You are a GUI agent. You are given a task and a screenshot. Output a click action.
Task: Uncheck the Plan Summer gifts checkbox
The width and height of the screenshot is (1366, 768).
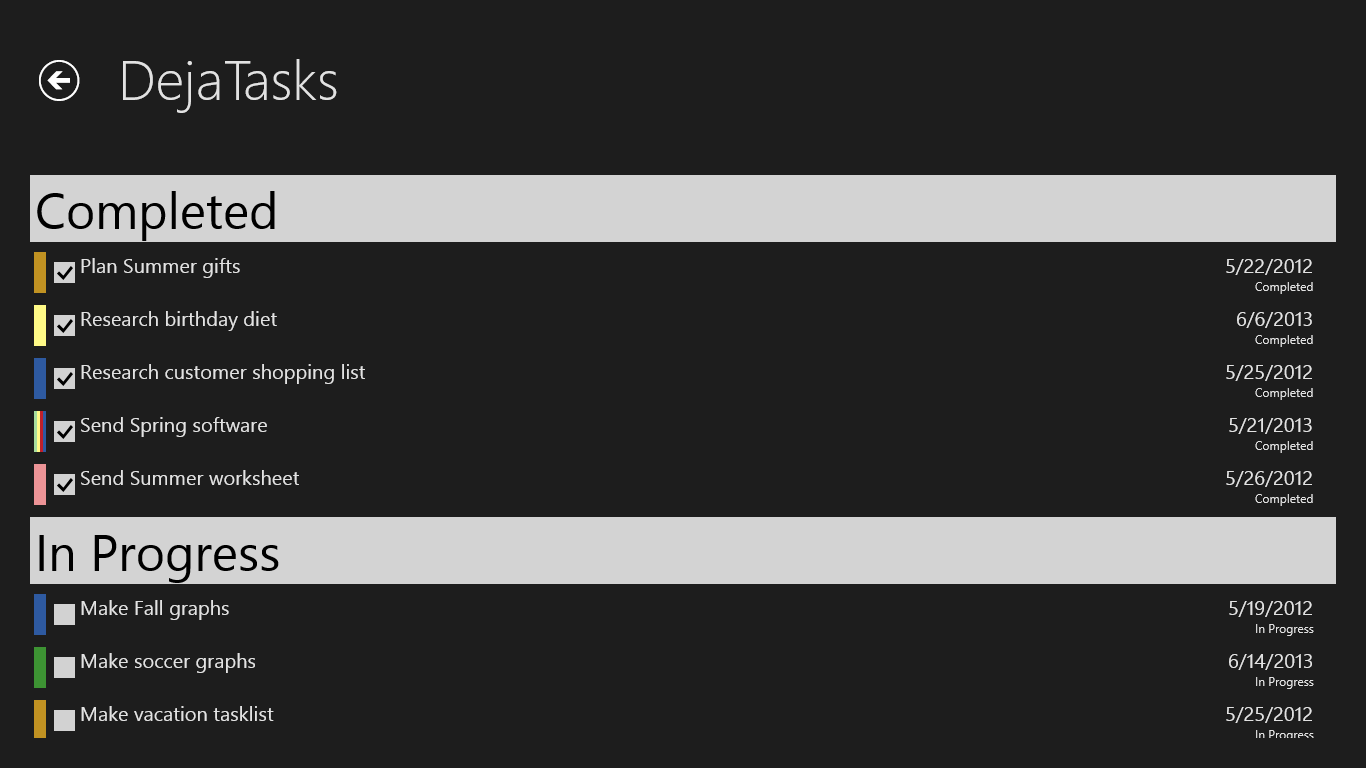pos(64,272)
